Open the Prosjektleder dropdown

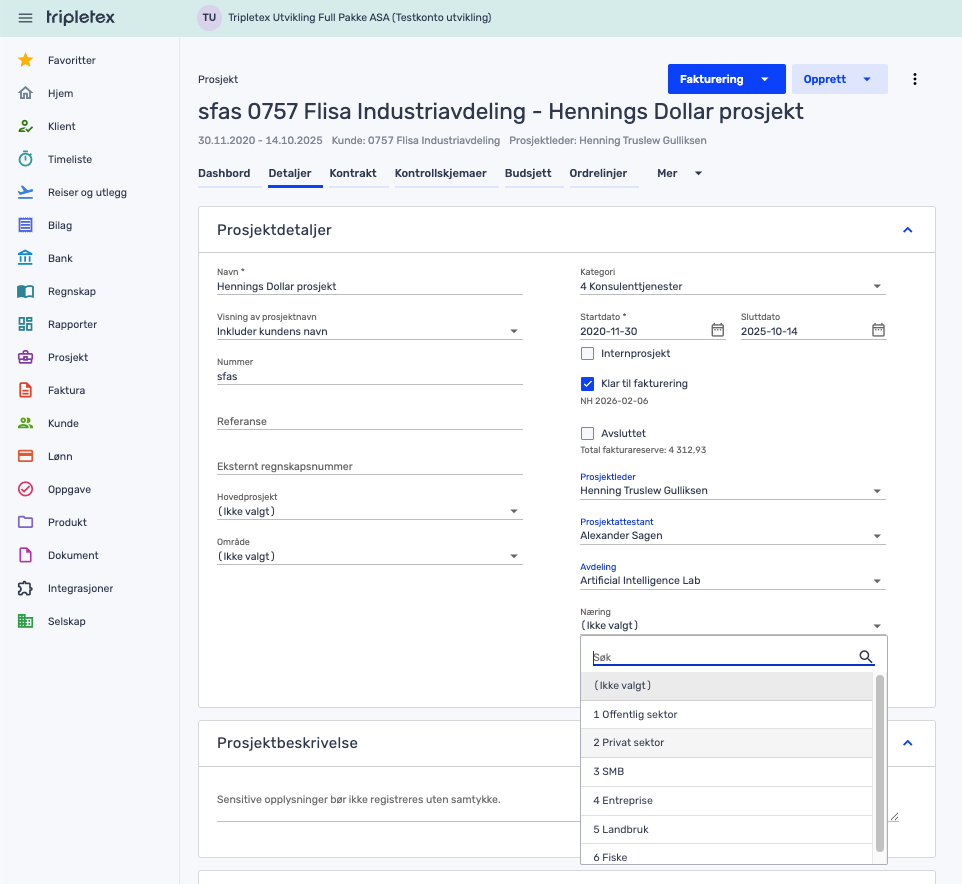click(x=877, y=491)
